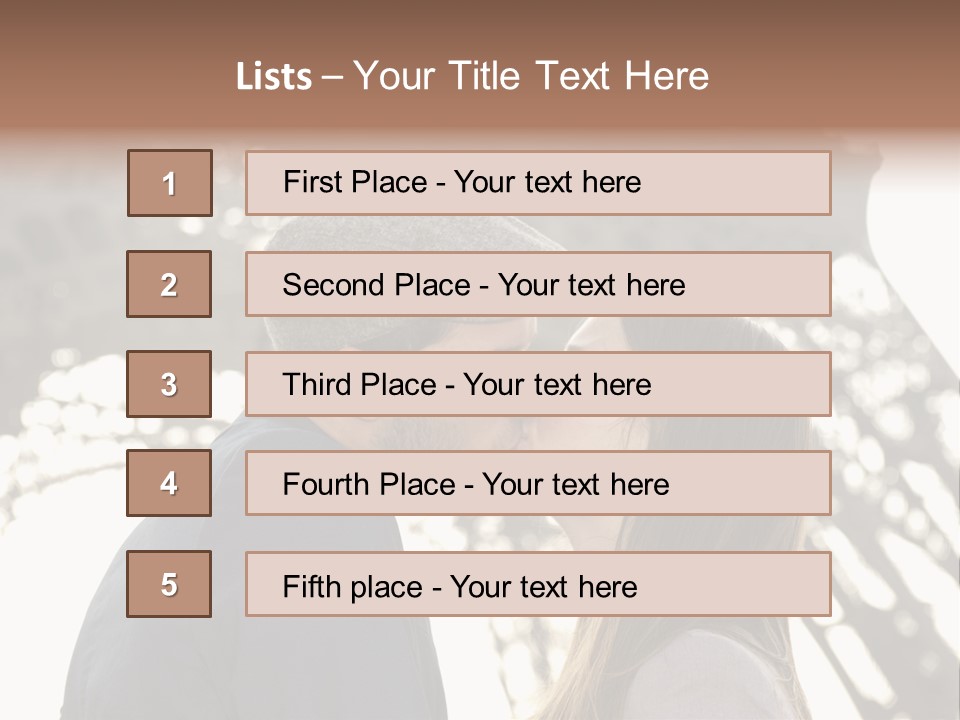
Task: Click the number 5 box
Action: [x=169, y=584]
